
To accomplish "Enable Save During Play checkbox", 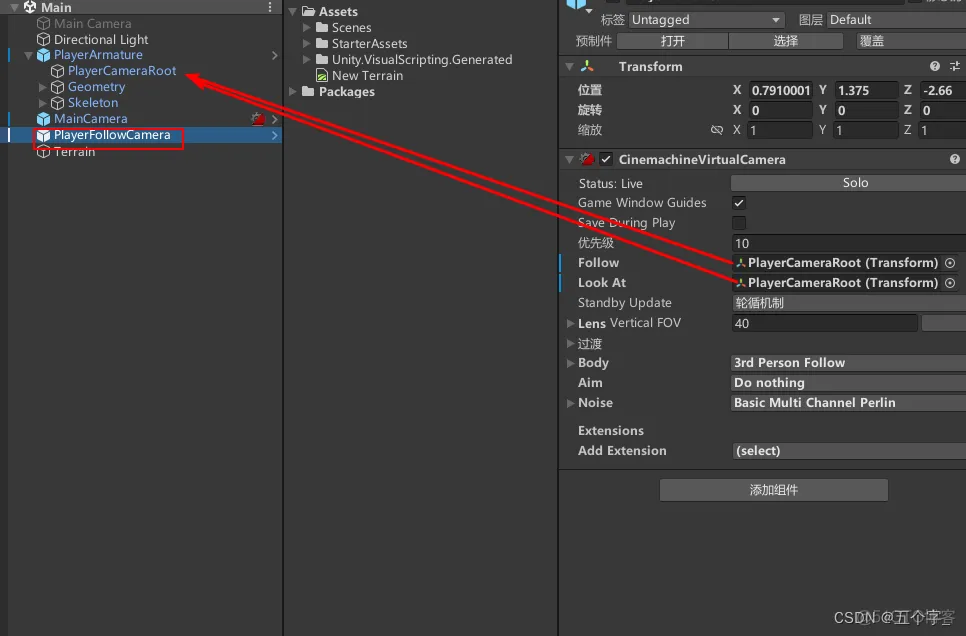I will pos(739,222).
